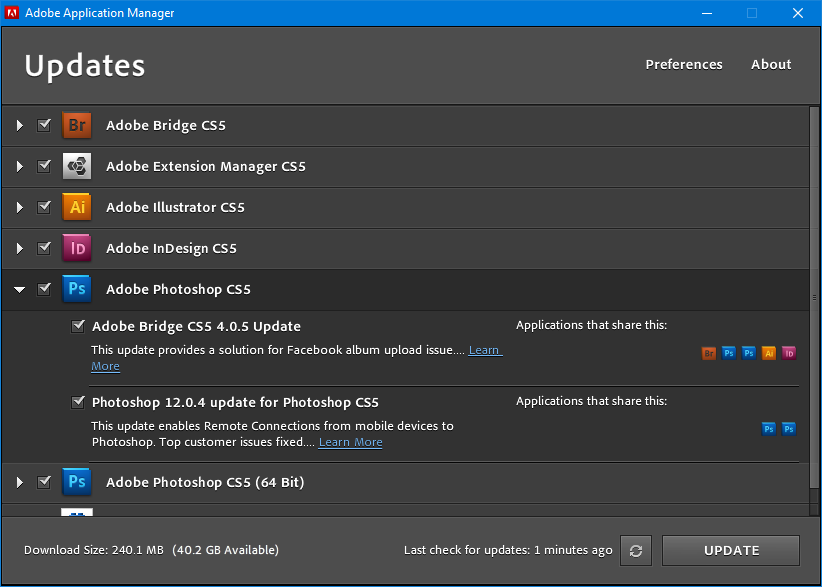Open Learn More for the Bridge 4.0.5 update
The image size is (822, 587).
[485, 350]
